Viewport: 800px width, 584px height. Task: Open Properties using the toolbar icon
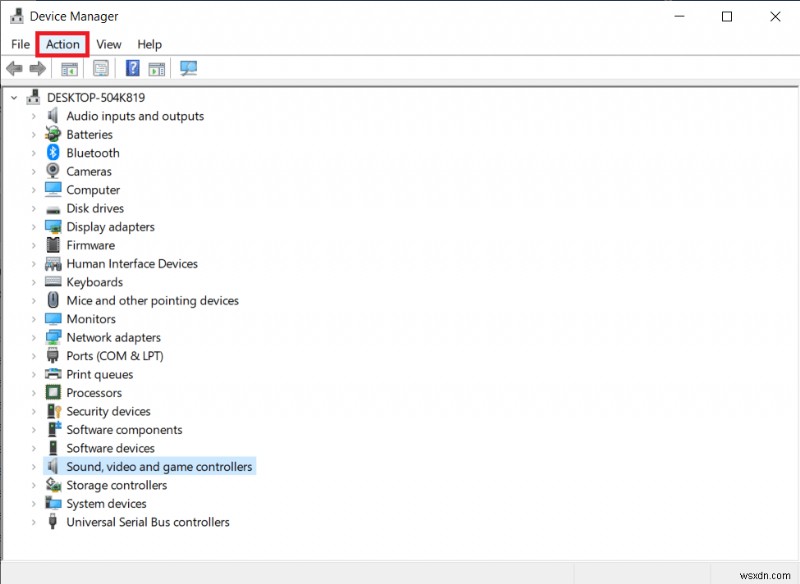tap(101, 68)
